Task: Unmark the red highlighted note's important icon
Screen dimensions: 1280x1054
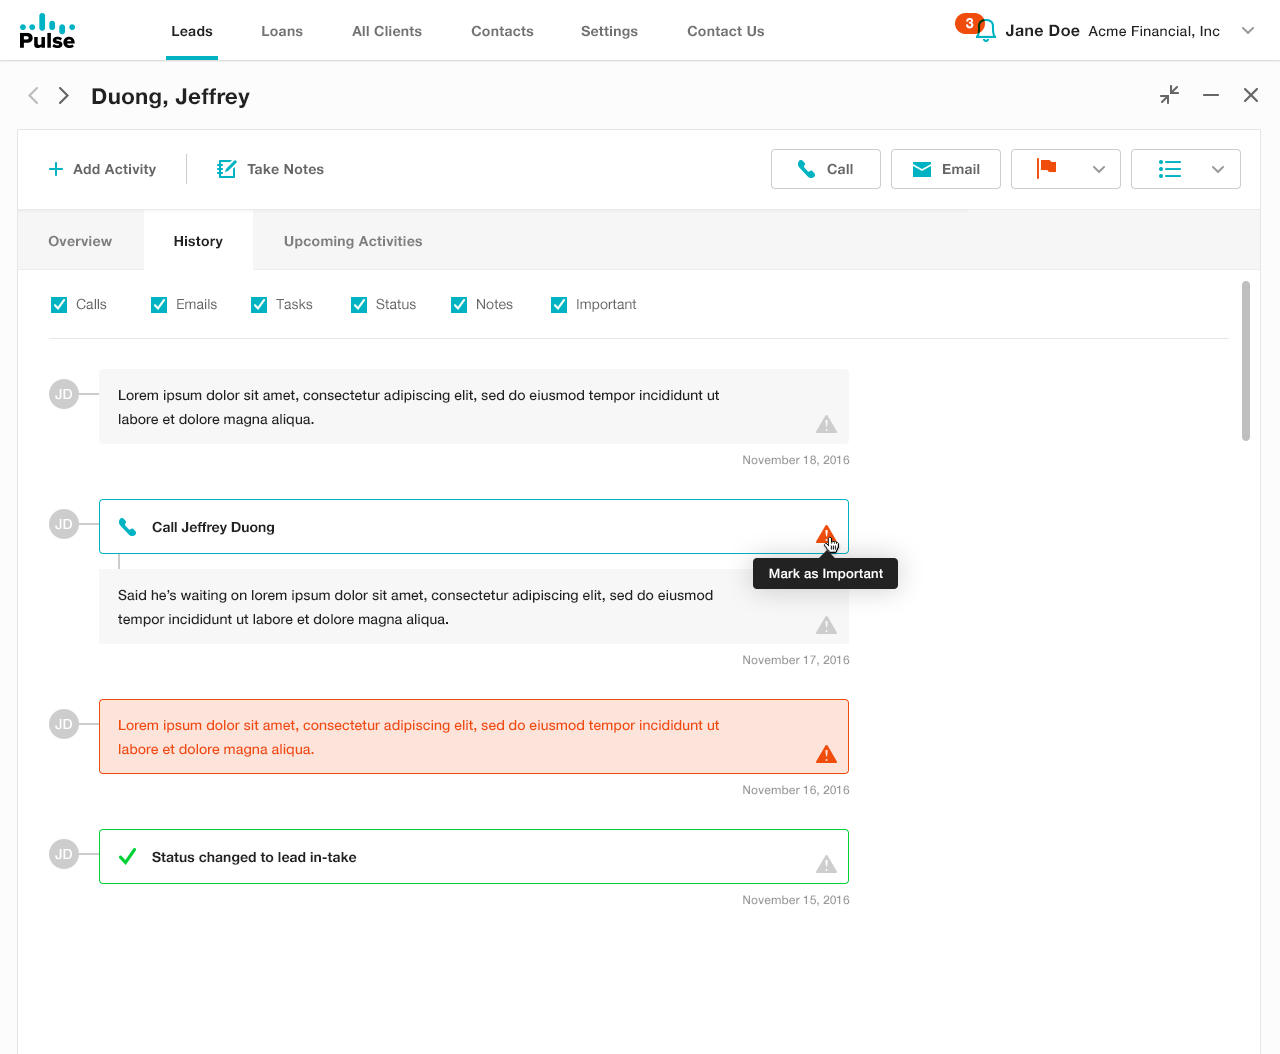Action: (826, 754)
